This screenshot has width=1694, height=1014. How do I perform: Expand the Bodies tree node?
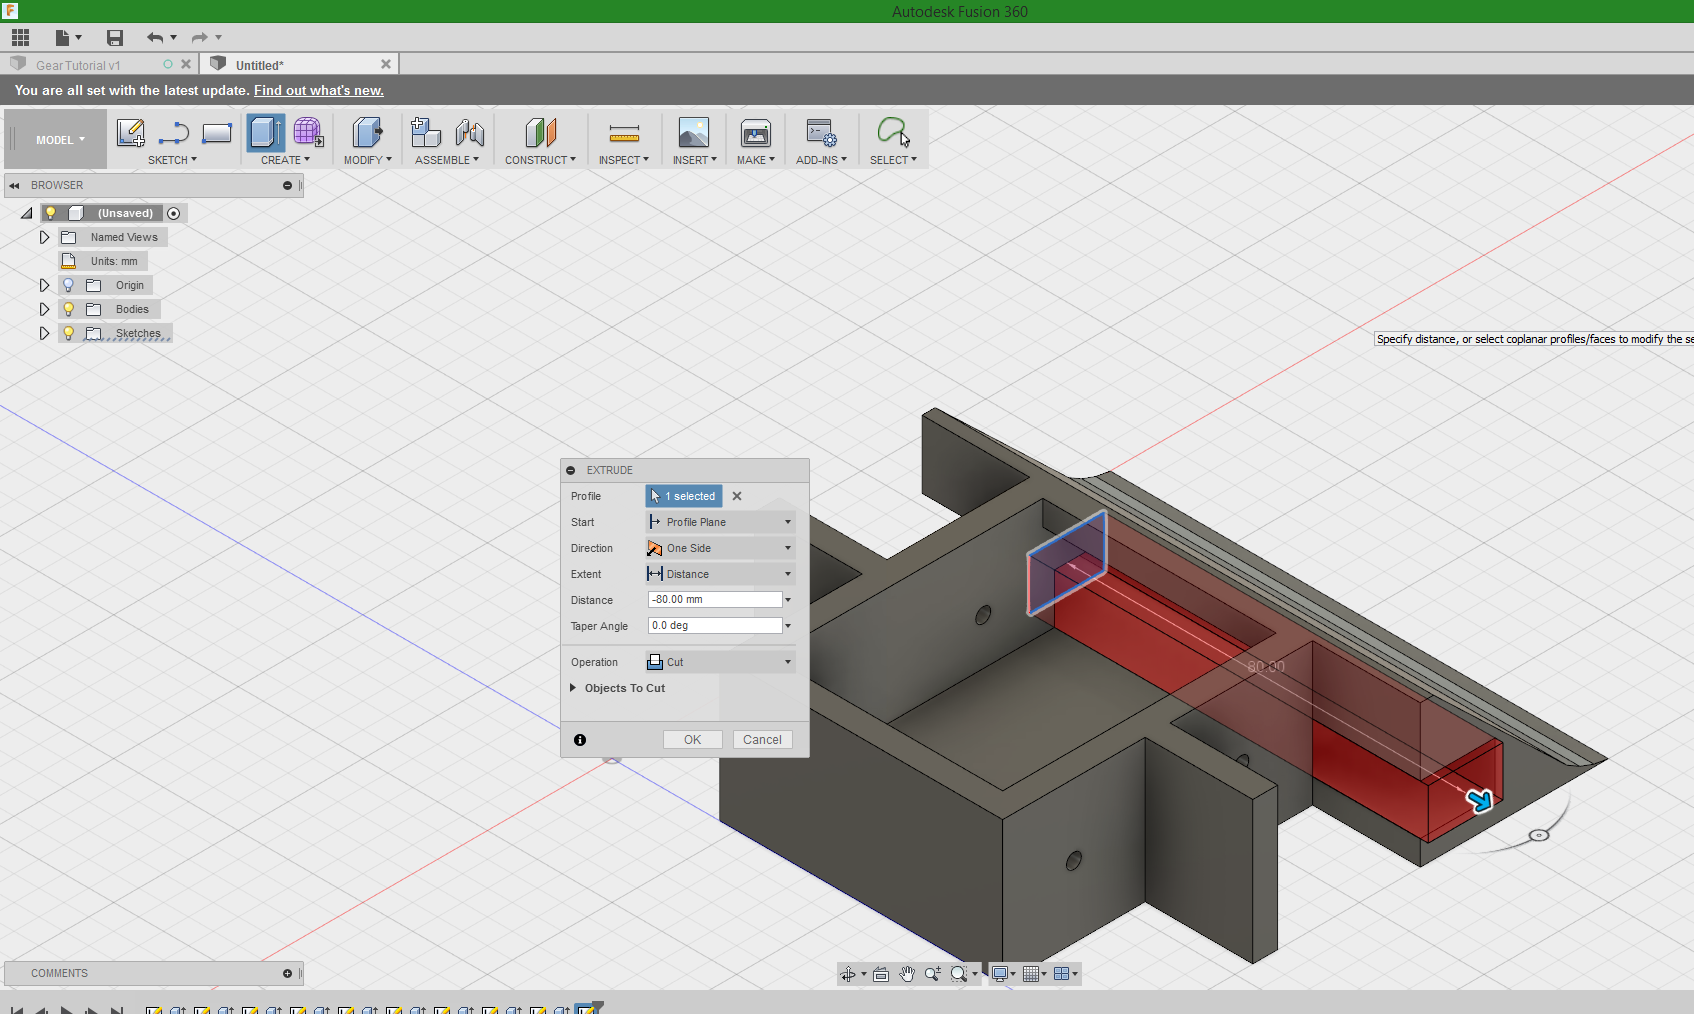[x=44, y=309]
